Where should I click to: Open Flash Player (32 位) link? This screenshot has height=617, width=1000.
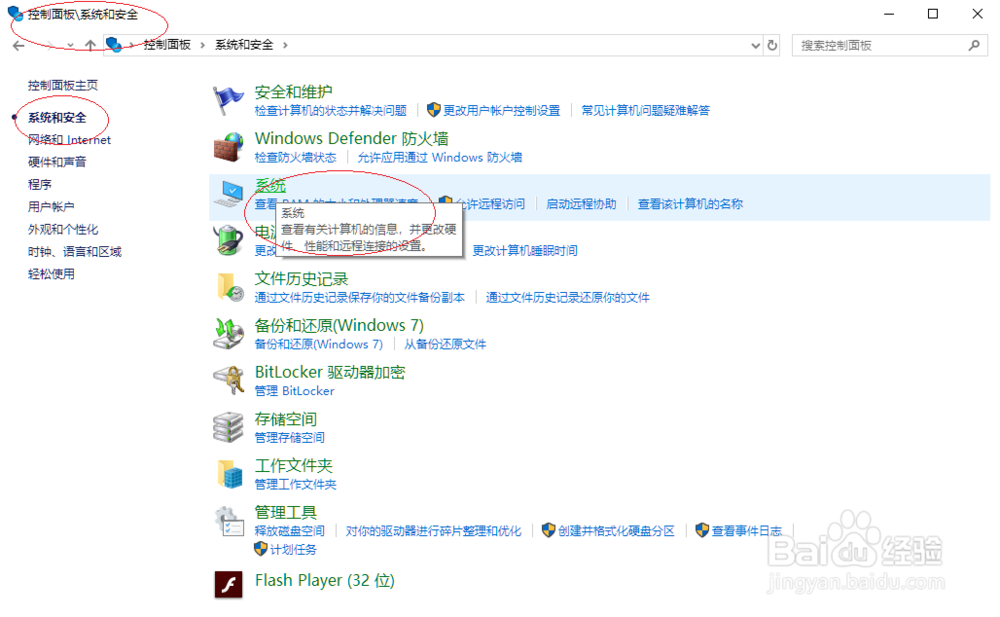point(325,580)
